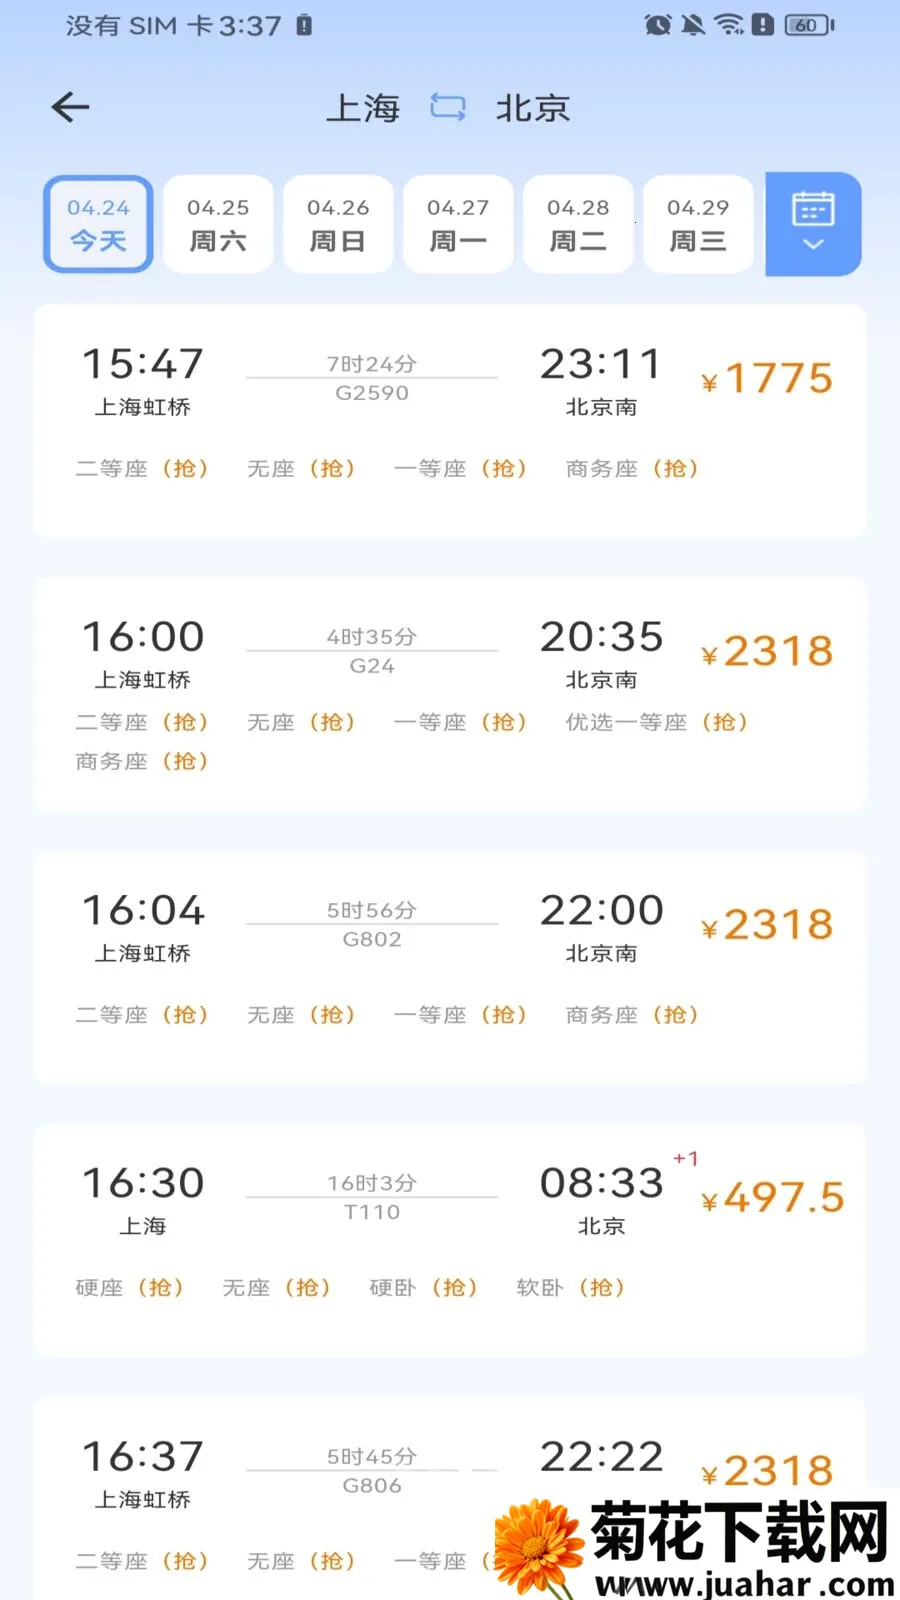Pick the 04.28 周二 date tab
900x1600 pixels.
click(578, 224)
